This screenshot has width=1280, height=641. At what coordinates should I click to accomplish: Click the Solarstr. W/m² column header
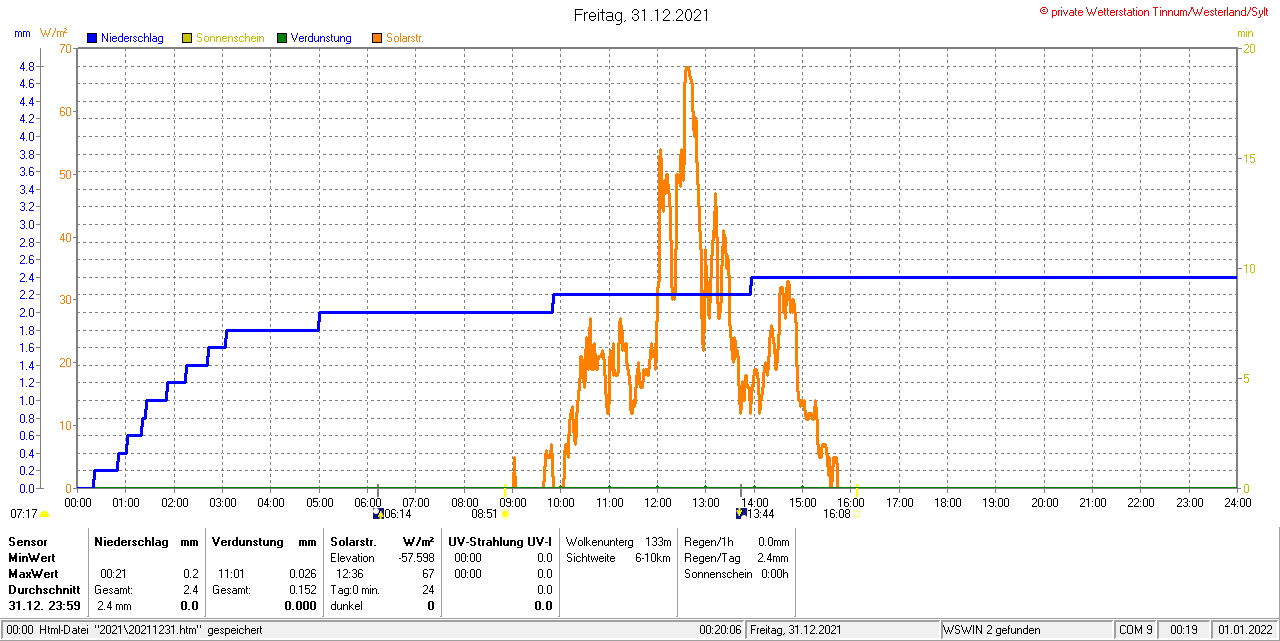[382, 541]
